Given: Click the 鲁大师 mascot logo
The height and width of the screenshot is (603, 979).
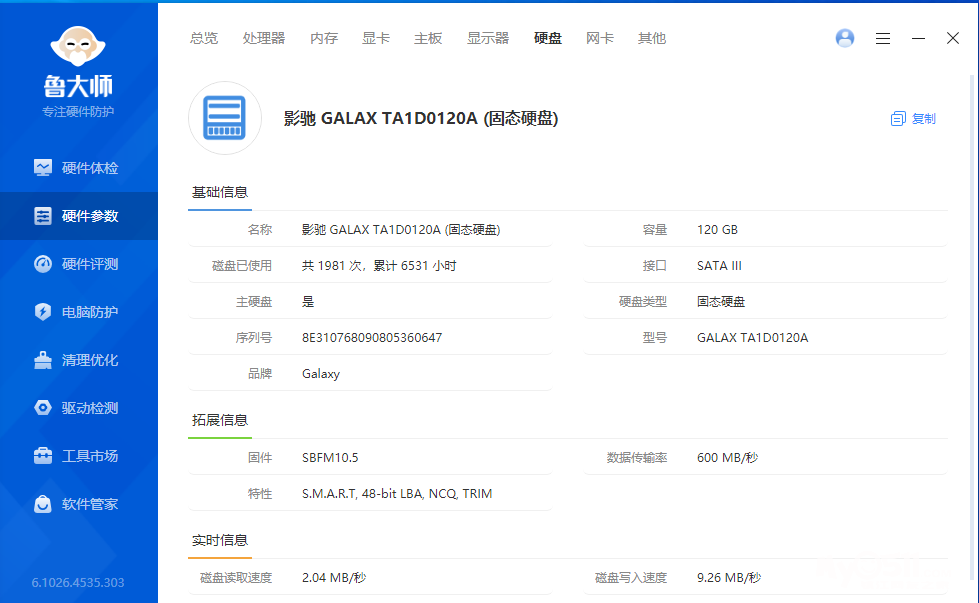Looking at the screenshot, I should click(78, 50).
